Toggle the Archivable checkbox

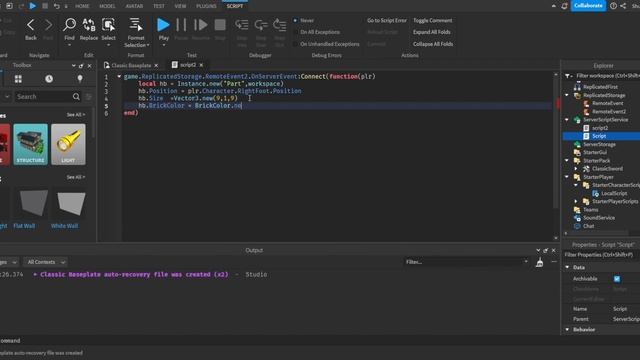(617, 279)
